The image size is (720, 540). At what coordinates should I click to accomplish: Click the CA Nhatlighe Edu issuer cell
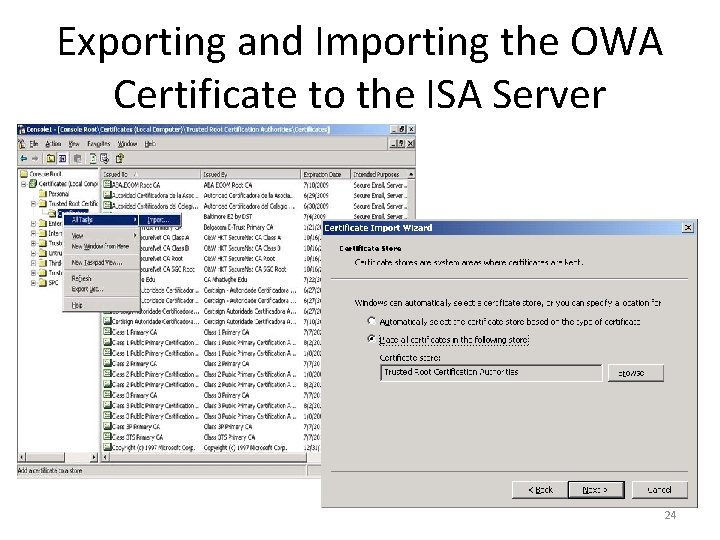point(225,279)
